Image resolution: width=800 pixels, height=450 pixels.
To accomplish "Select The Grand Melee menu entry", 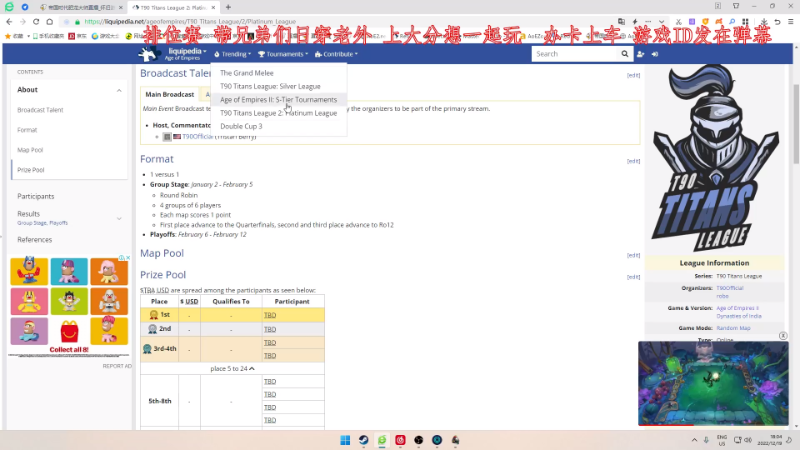I will click(247, 73).
